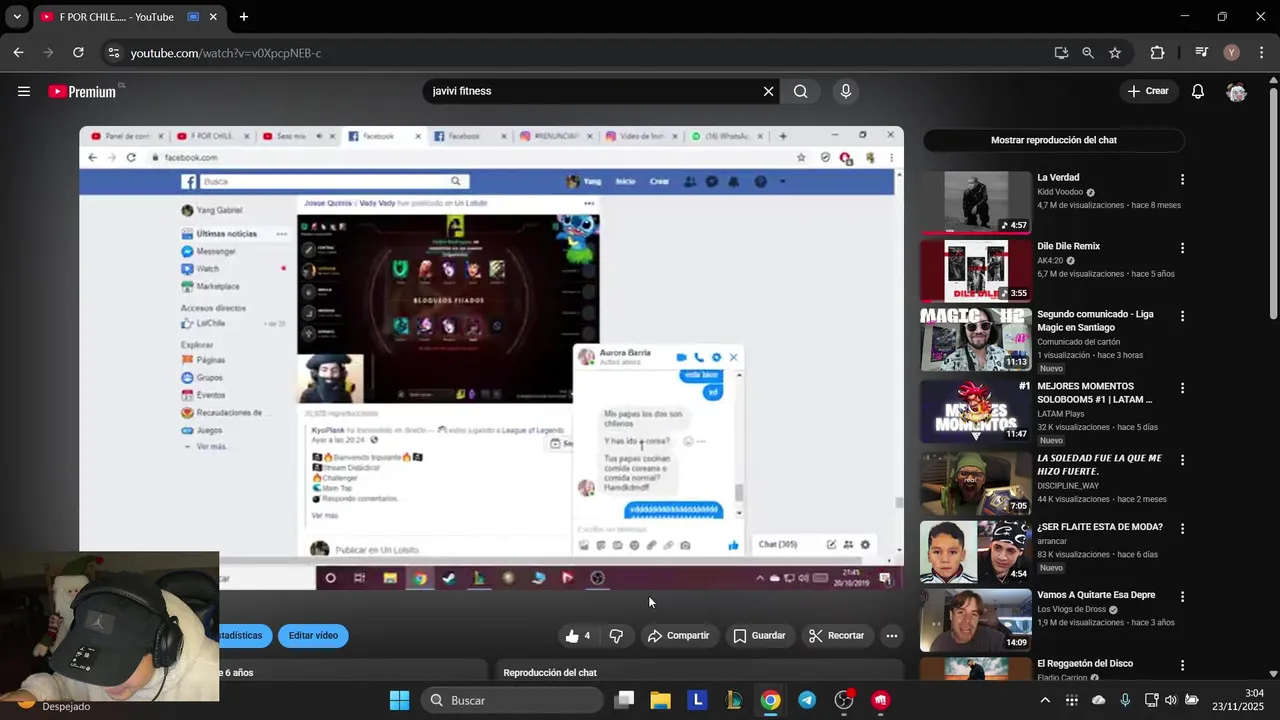The image size is (1280, 720).
Task: View site information icon in address bar
Action: (x=113, y=53)
